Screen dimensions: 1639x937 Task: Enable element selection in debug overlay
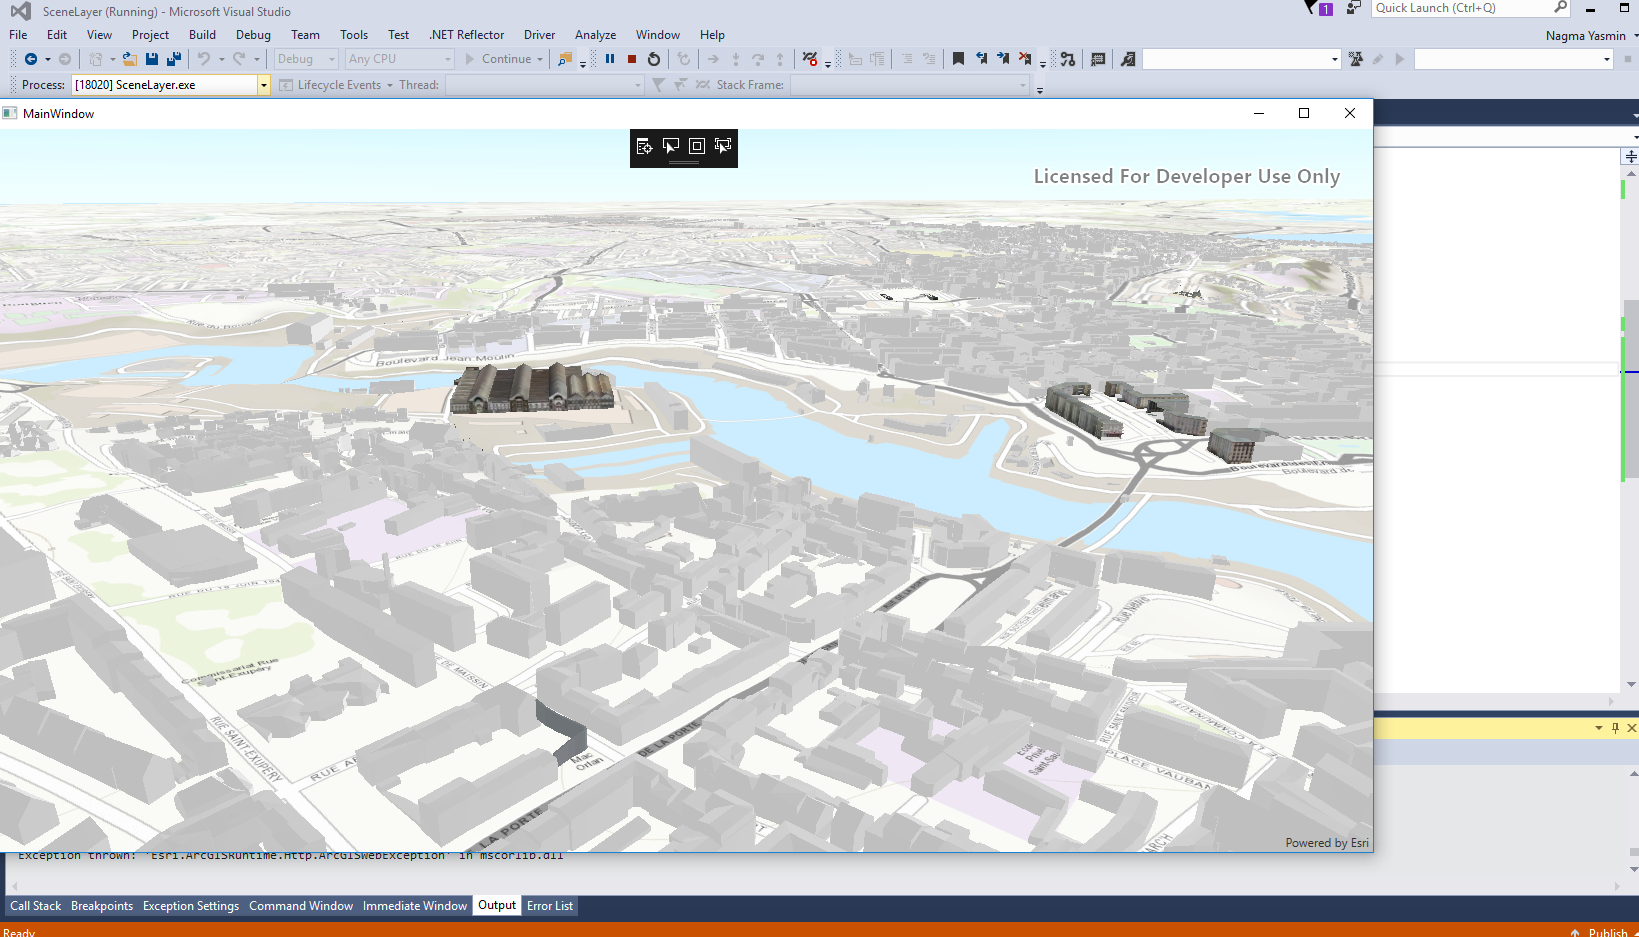(x=671, y=146)
